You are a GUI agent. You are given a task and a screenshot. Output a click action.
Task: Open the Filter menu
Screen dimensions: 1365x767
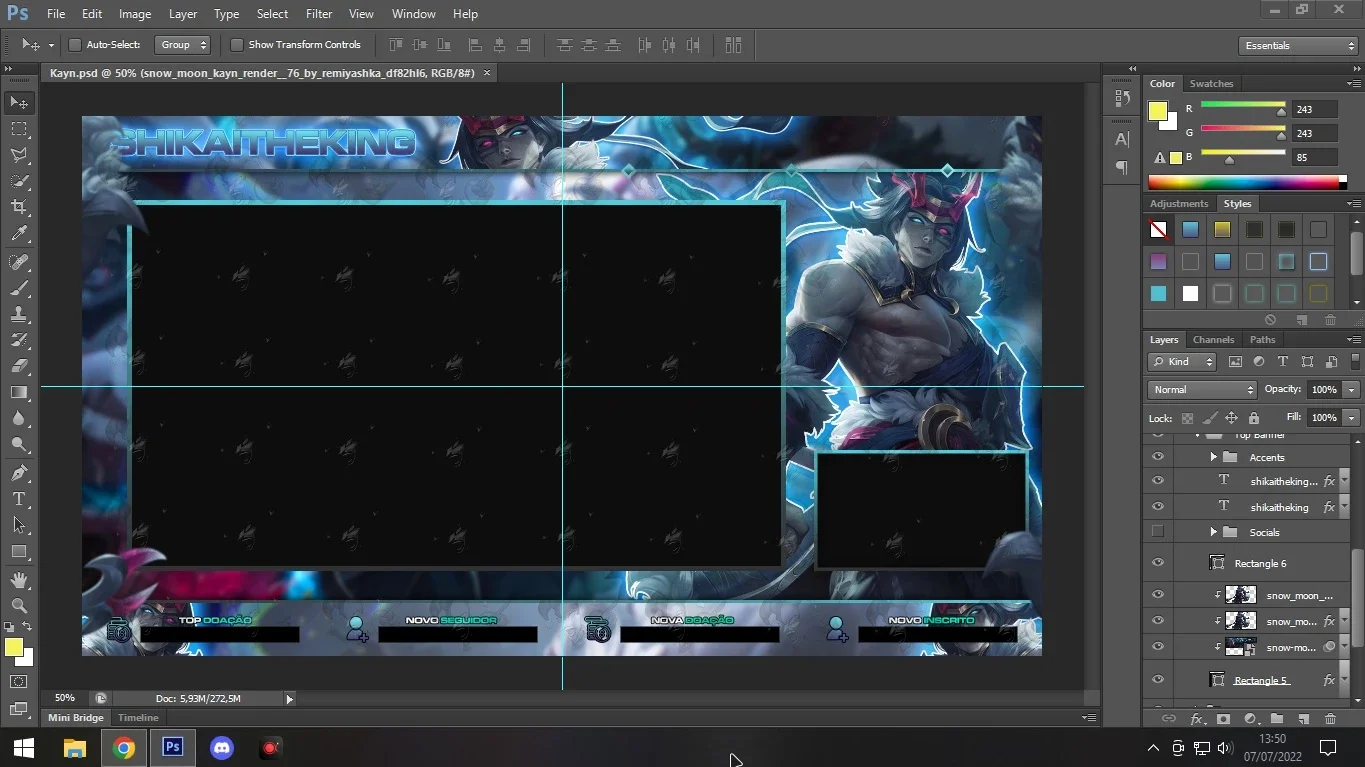tap(319, 14)
